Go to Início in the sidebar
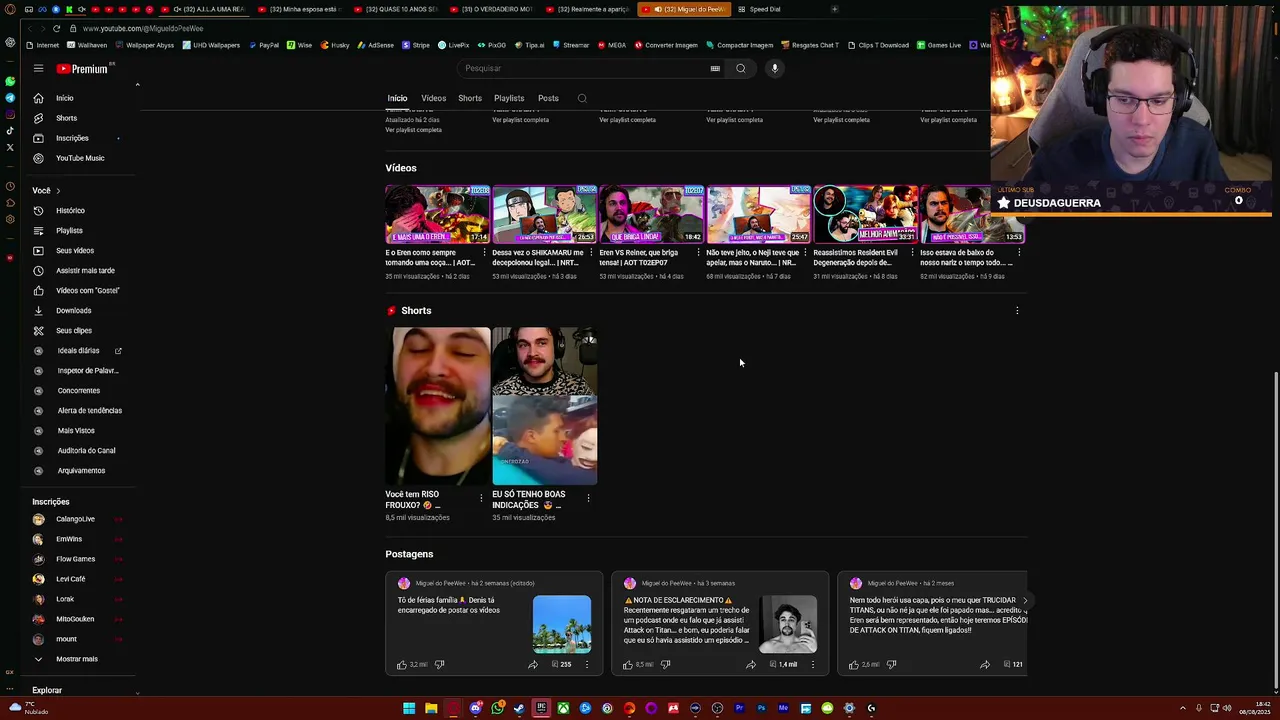The image size is (1280, 720). (x=65, y=98)
